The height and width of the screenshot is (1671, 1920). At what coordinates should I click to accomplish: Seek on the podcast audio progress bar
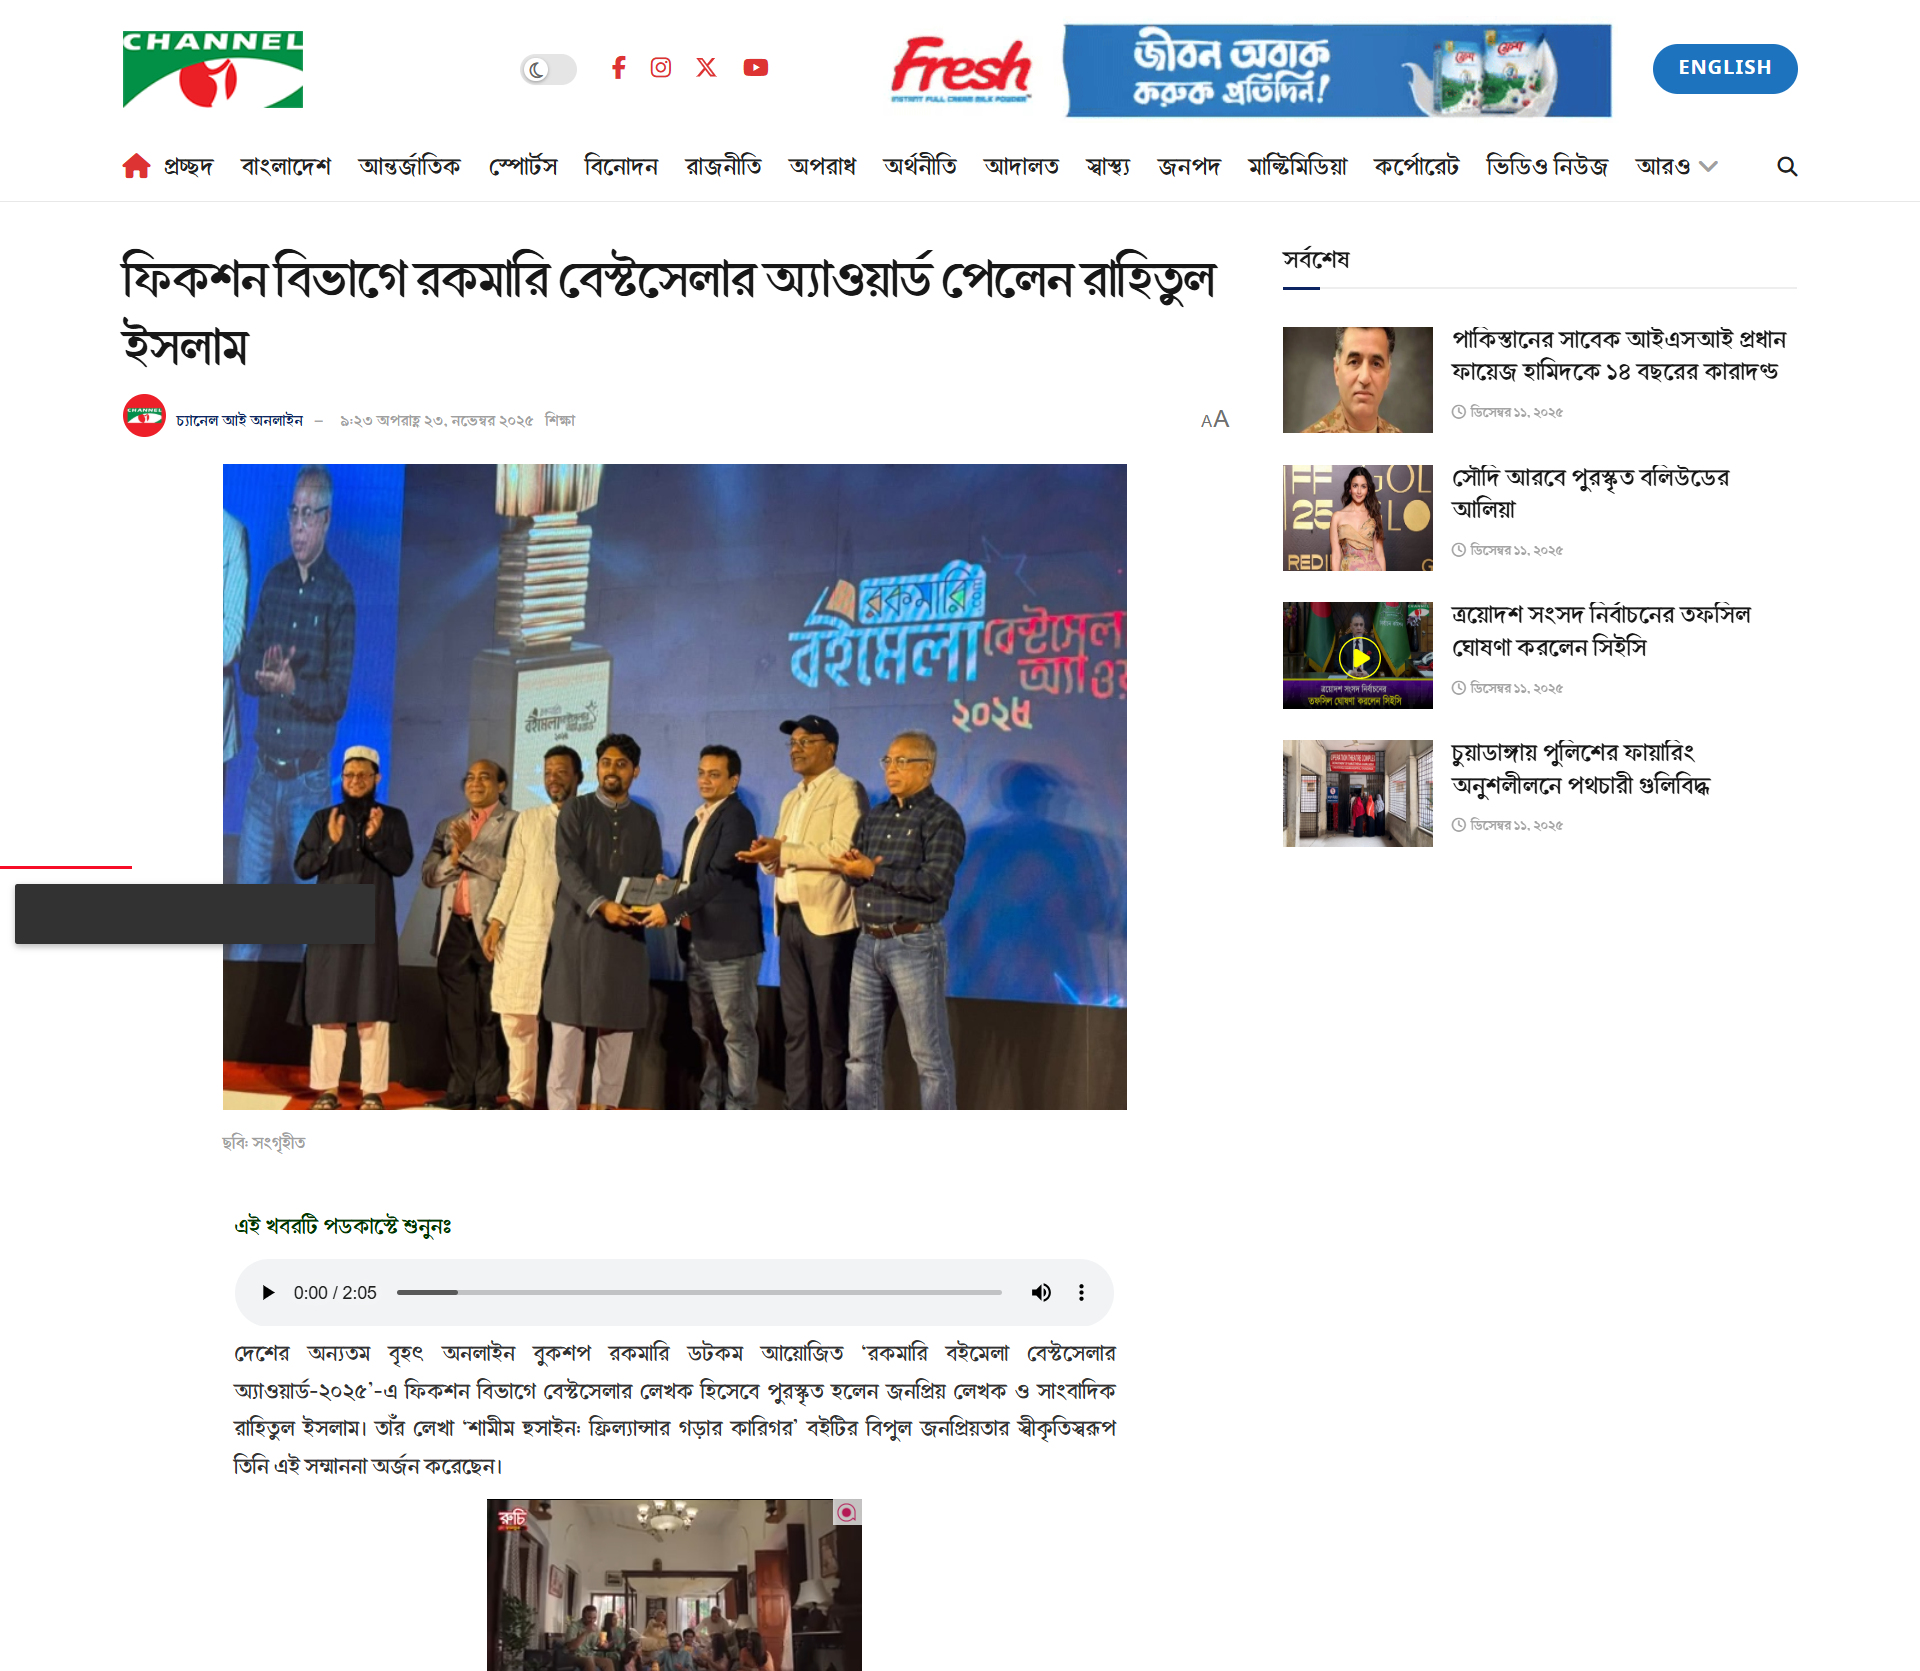pos(699,1292)
